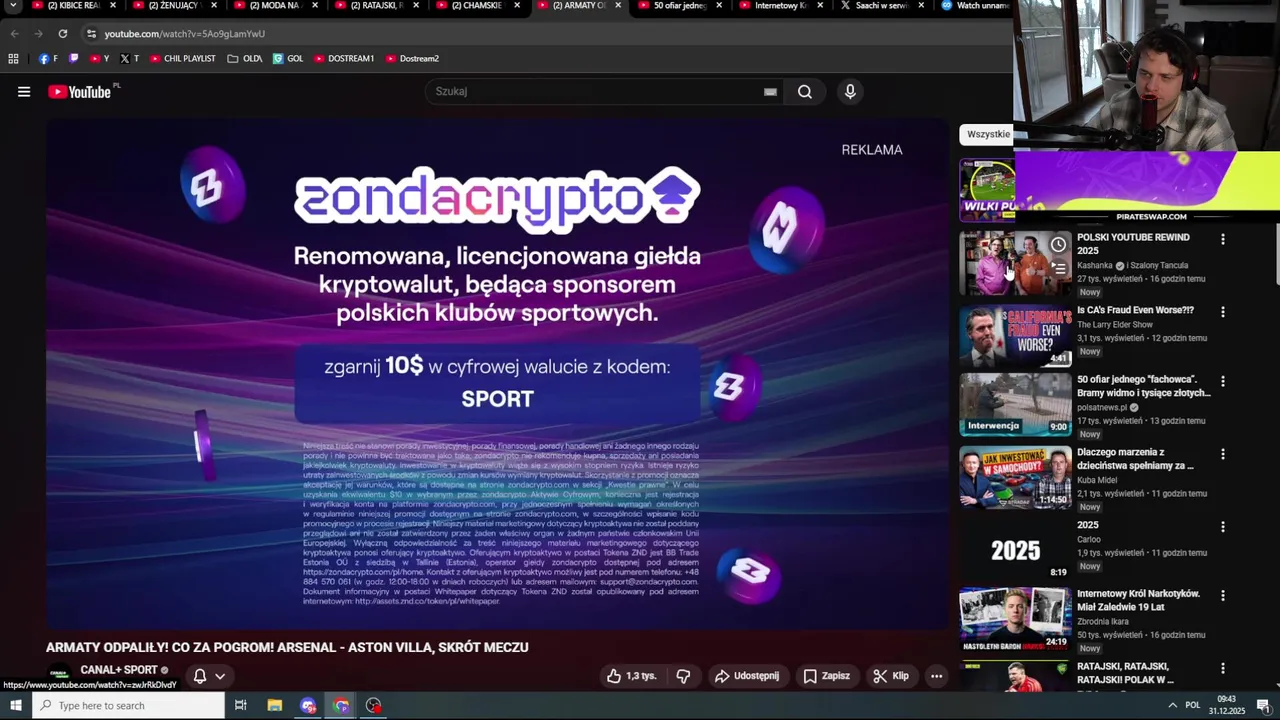
Task: Open options for 50 ofiar jednego fachowca
Action: click(x=1222, y=381)
